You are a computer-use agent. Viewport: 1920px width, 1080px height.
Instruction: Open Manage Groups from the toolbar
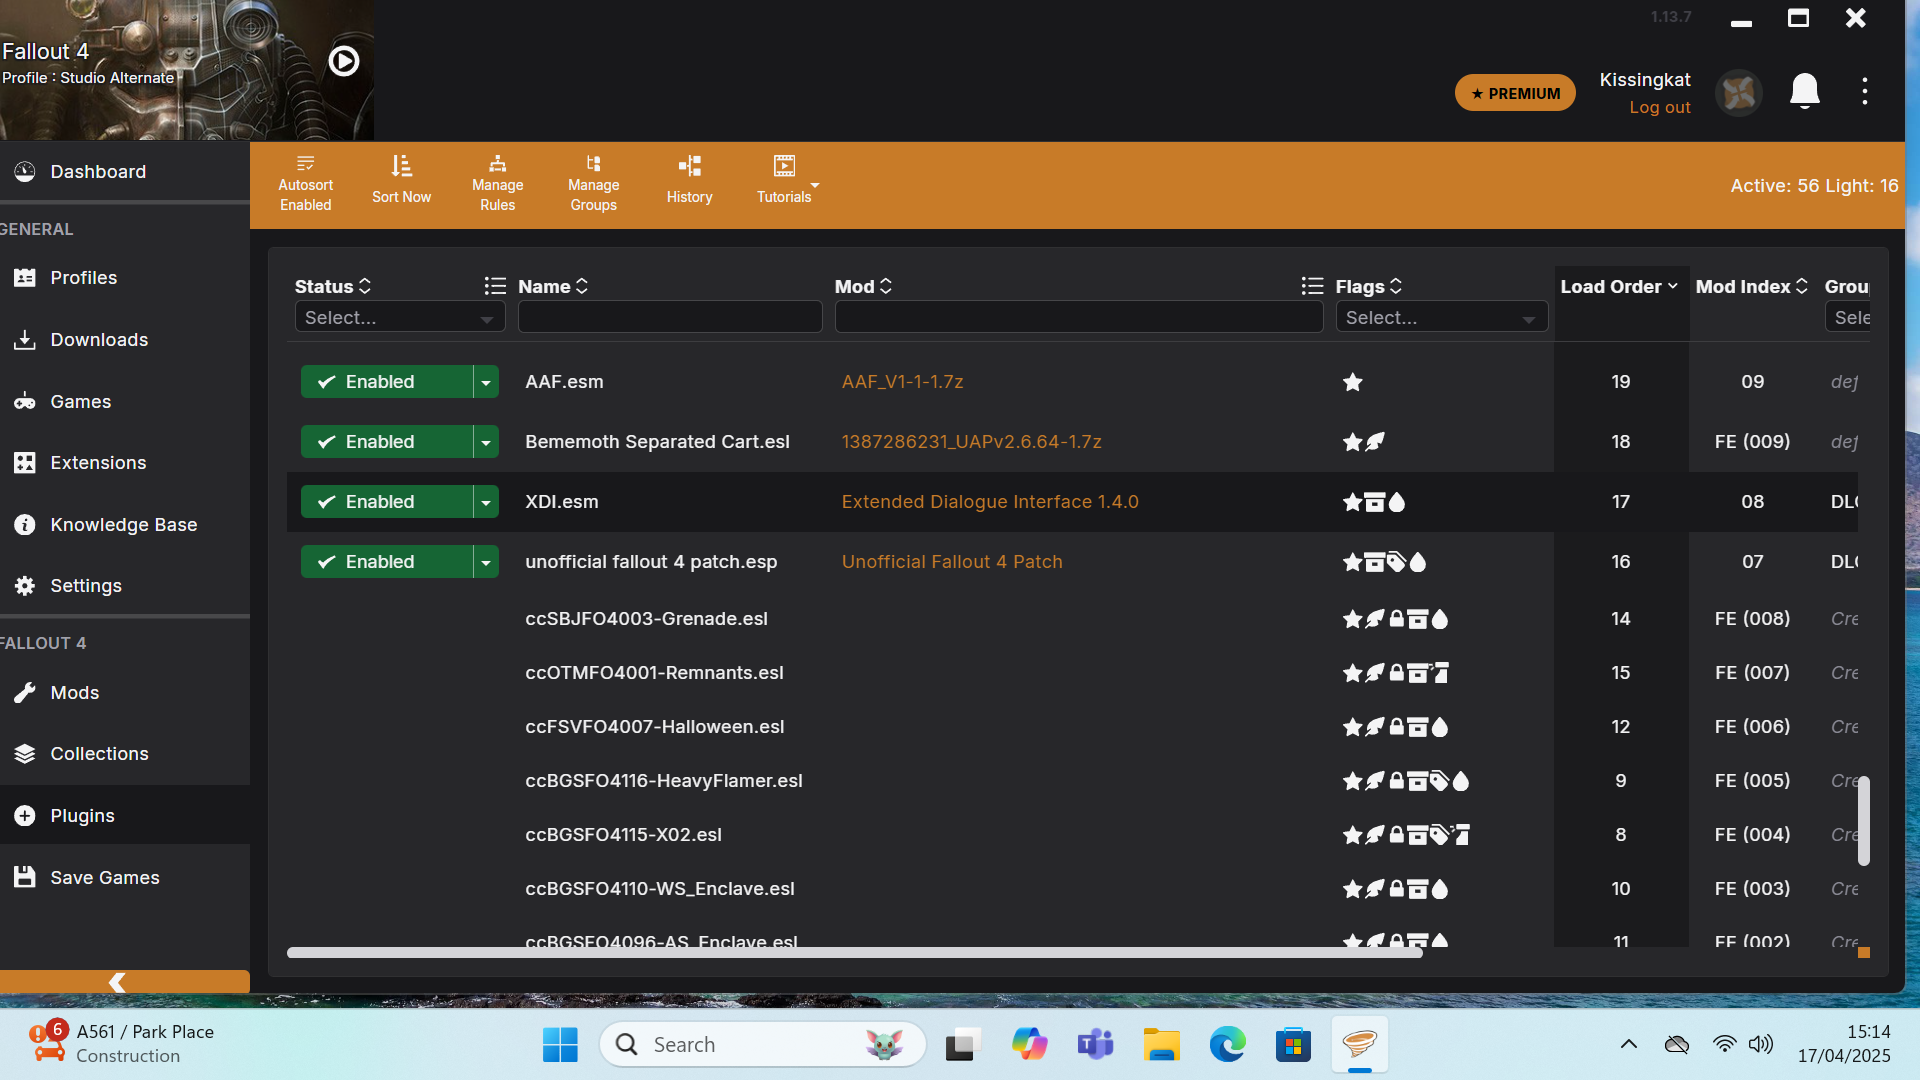(x=593, y=184)
